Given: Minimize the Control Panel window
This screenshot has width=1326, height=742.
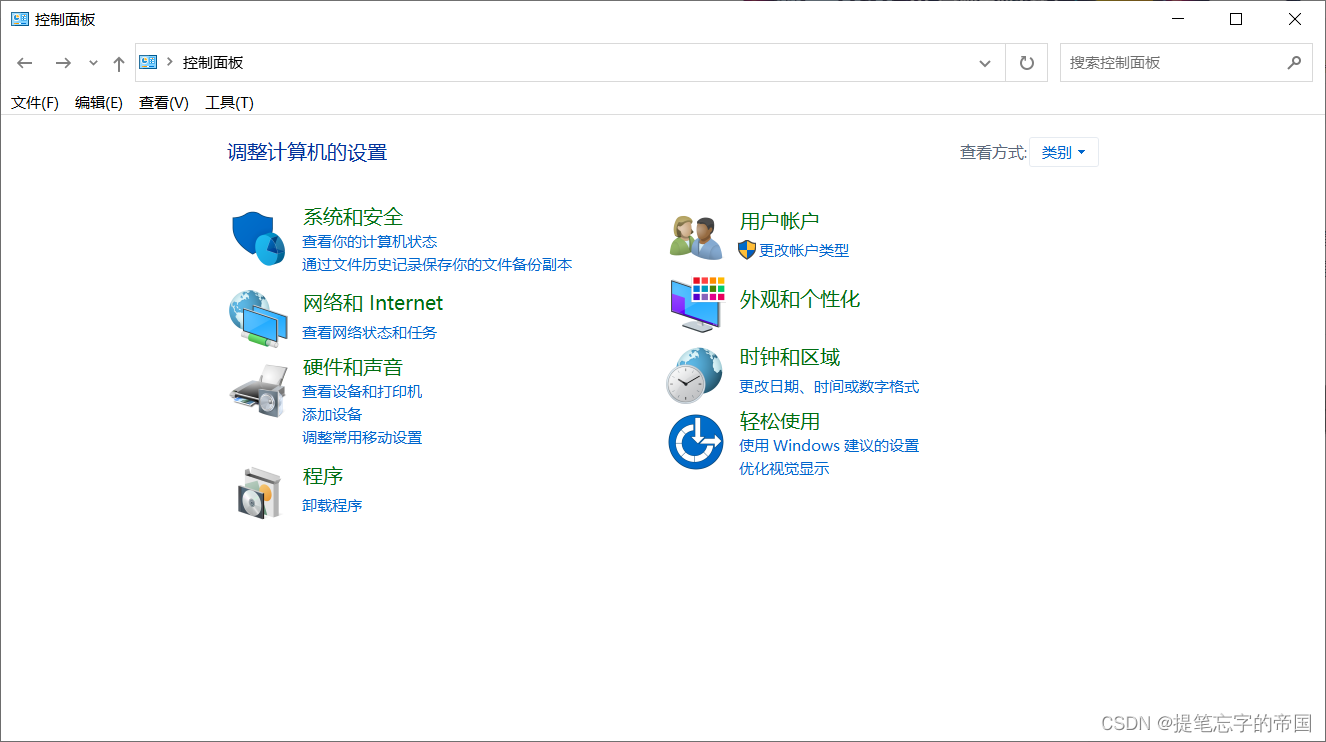Looking at the screenshot, I should [1176, 19].
